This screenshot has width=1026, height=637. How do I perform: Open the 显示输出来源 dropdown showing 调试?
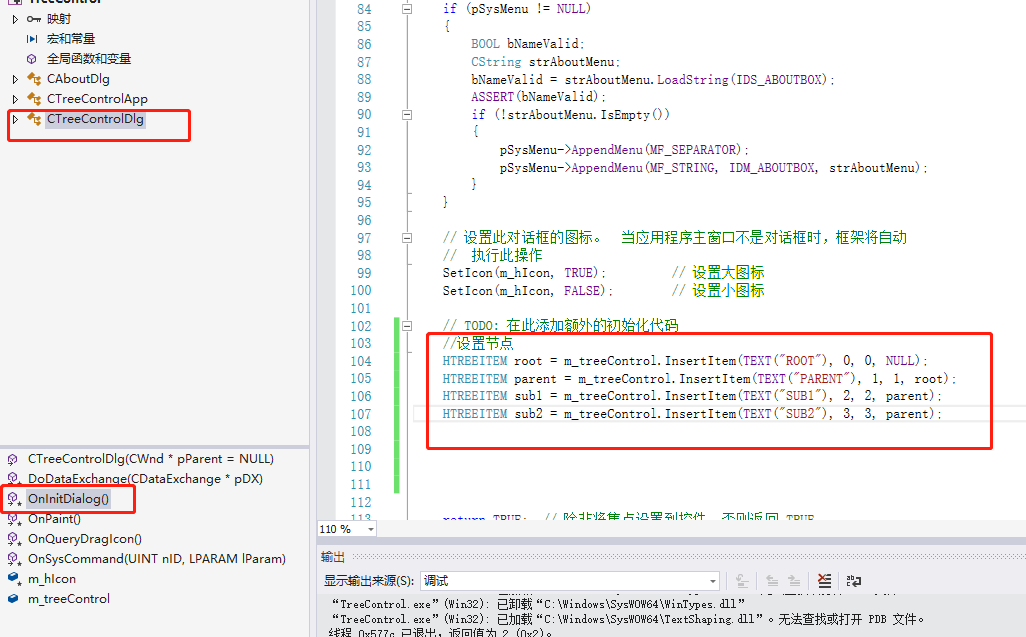coord(713,581)
